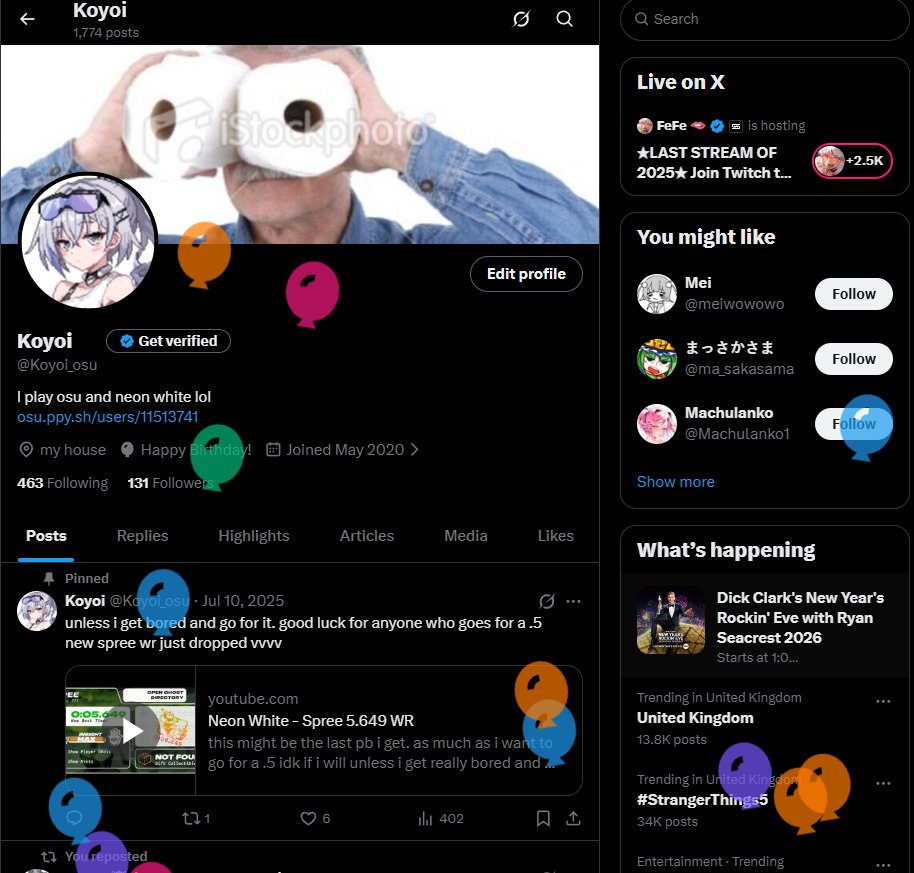Share the pinned tweet

tap(572, 818)
